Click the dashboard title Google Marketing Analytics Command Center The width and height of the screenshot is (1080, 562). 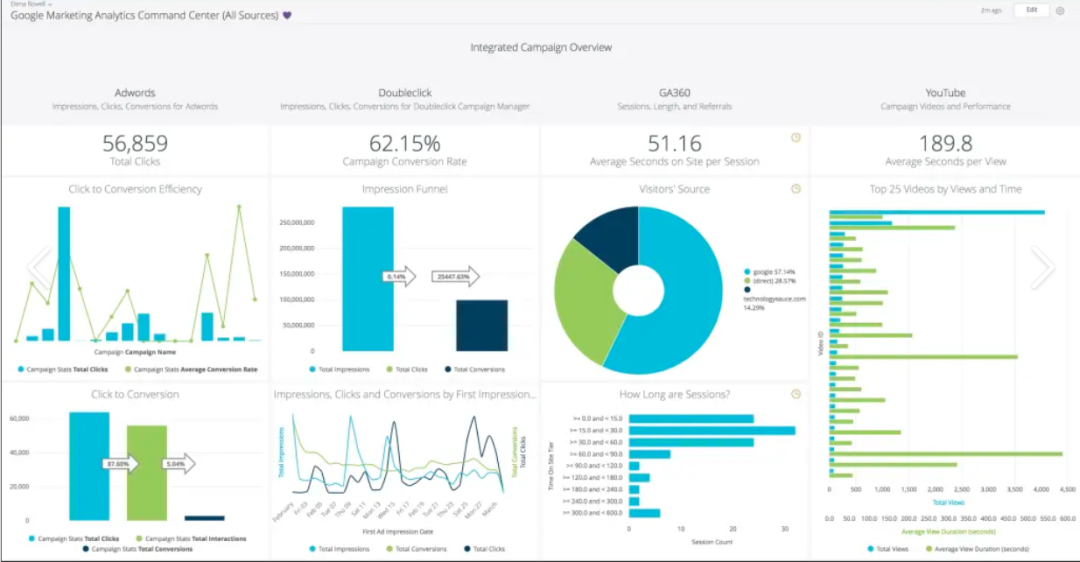pos(144,15)
